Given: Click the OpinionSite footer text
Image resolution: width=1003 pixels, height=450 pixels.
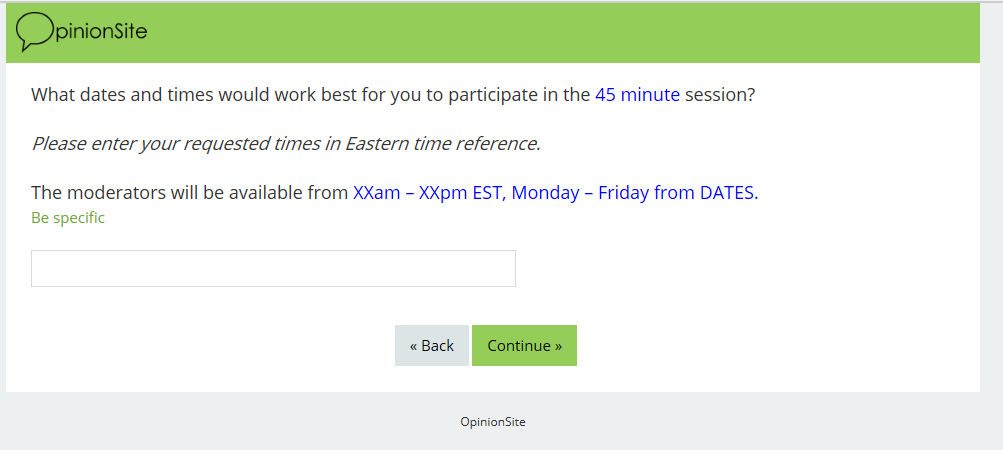Looking at the screenshot, I should point(492,422).
